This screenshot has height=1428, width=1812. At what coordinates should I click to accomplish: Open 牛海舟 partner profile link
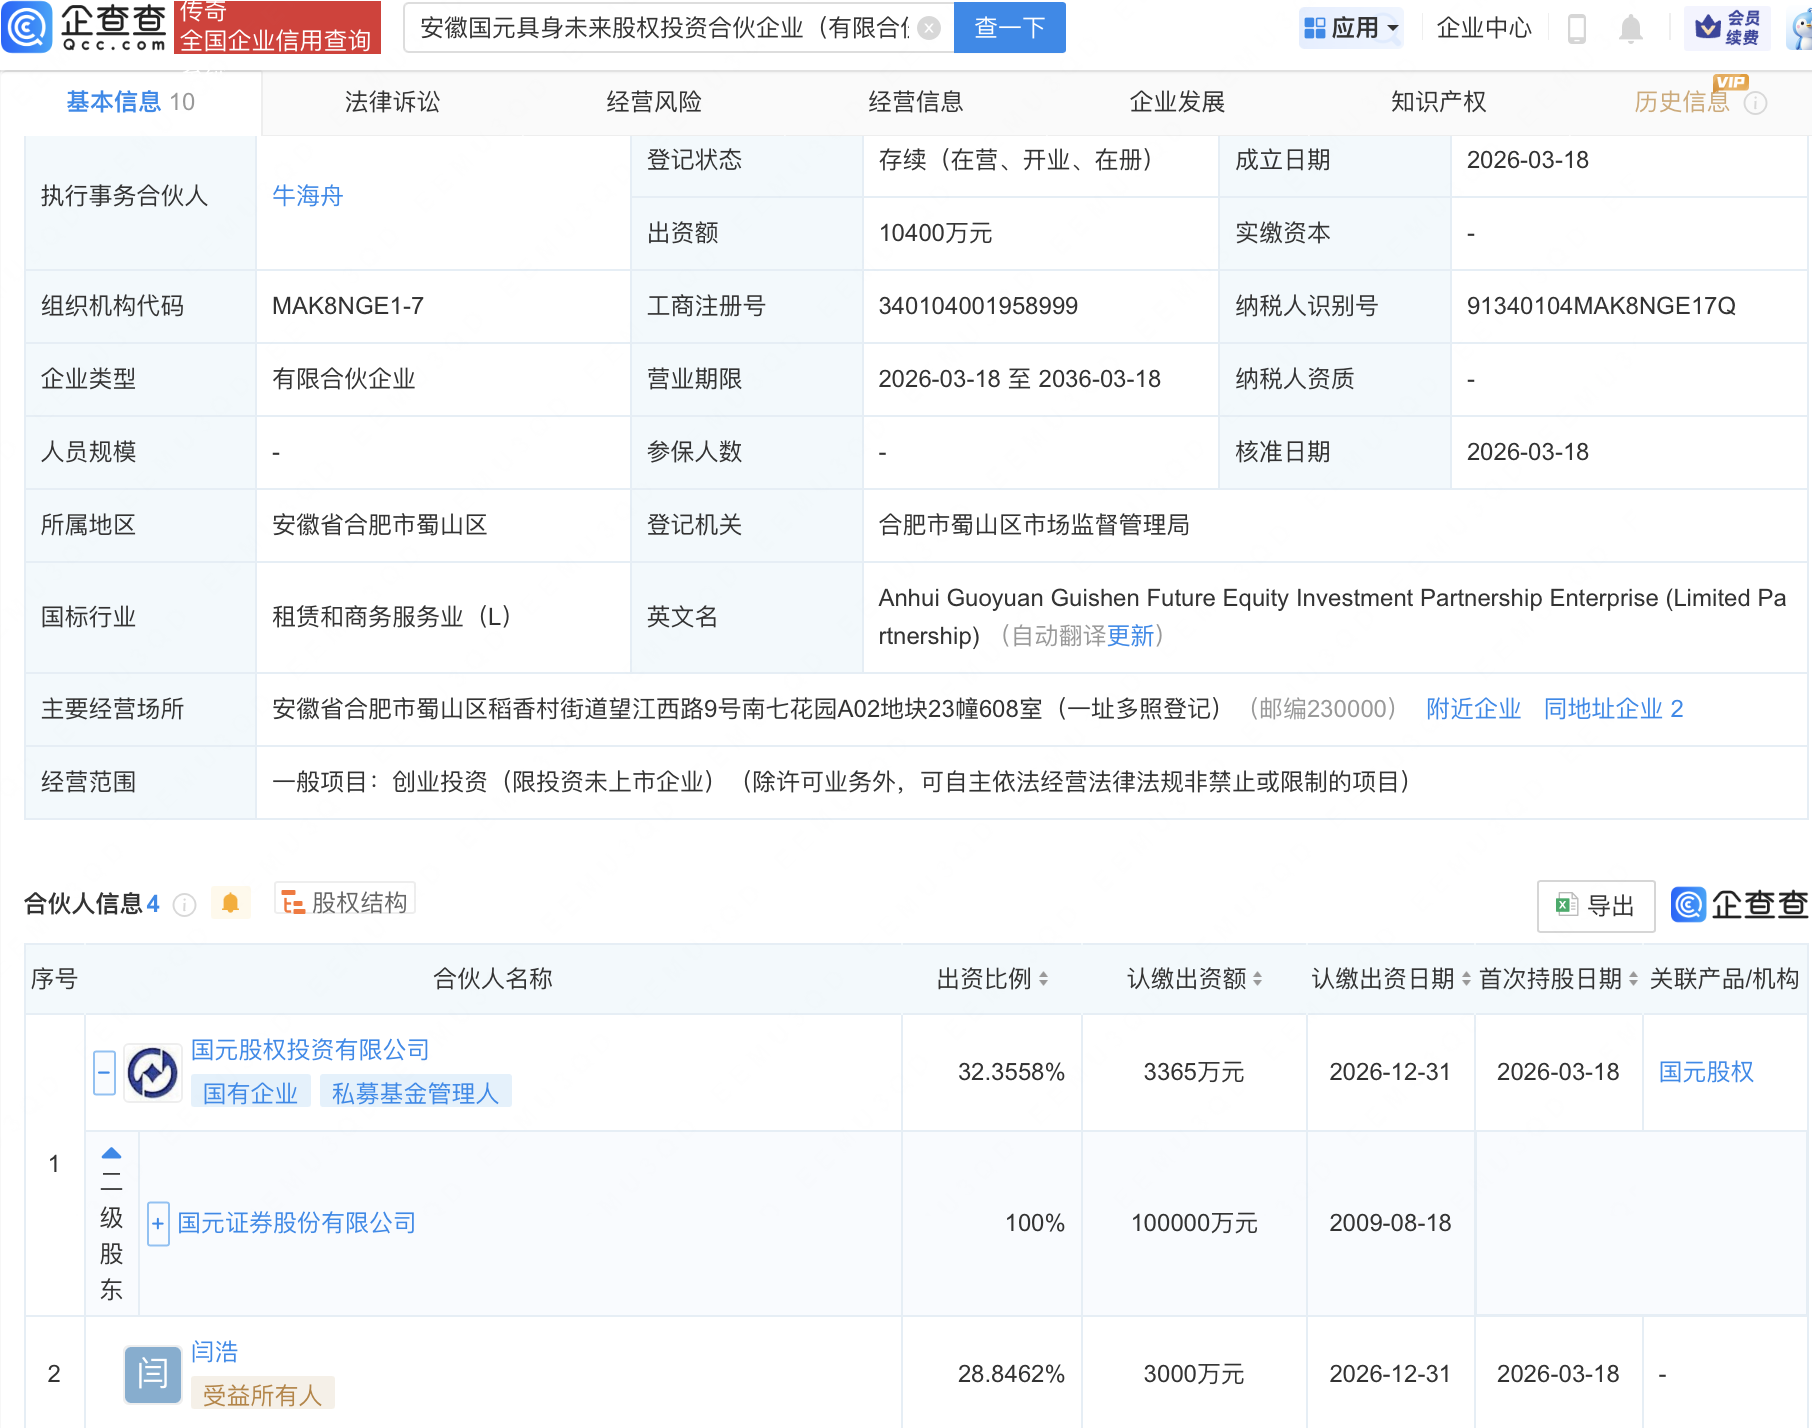click(307, 196)
